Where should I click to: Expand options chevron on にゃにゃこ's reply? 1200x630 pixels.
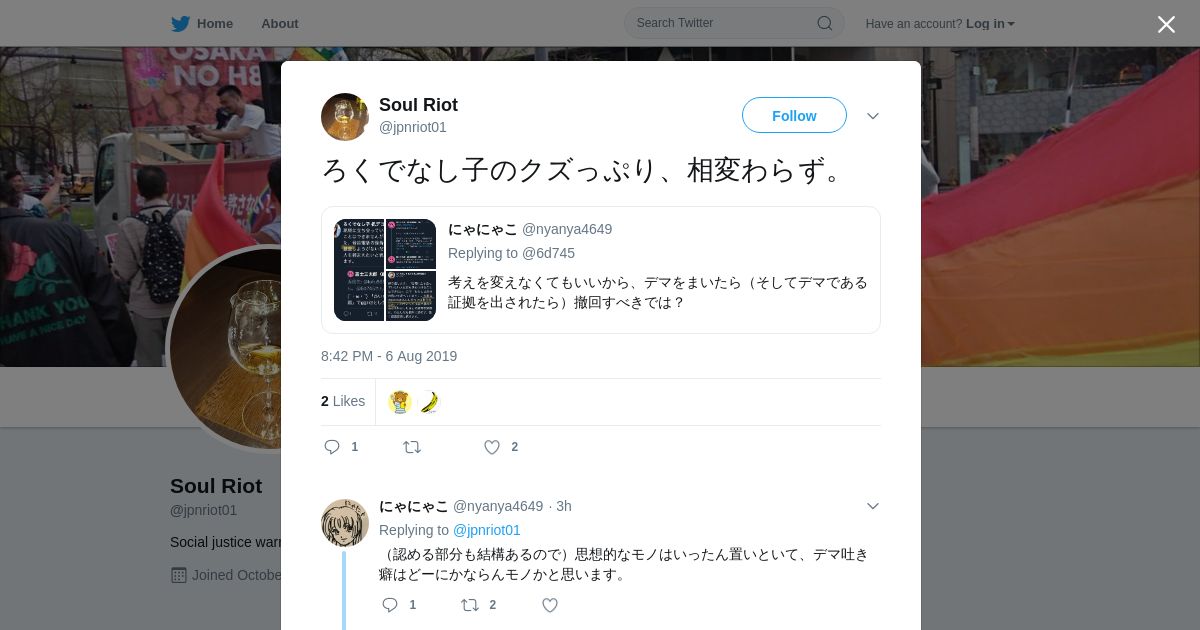point(873,506)
